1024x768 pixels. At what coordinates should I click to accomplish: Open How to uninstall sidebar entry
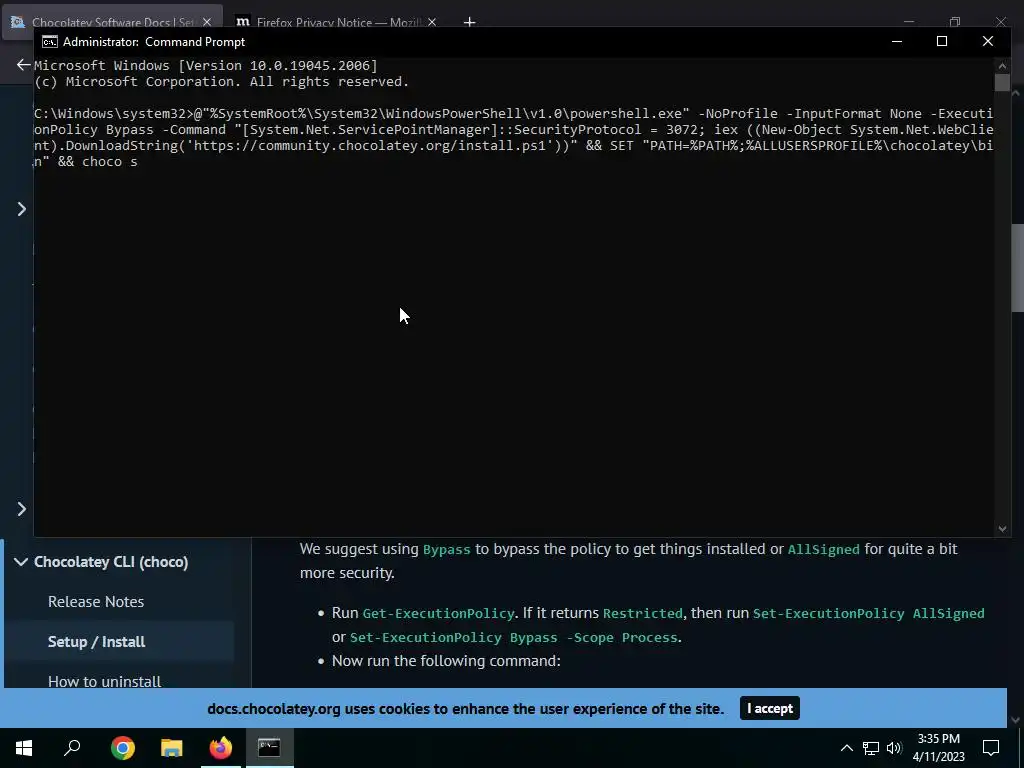tap(104, 681)
